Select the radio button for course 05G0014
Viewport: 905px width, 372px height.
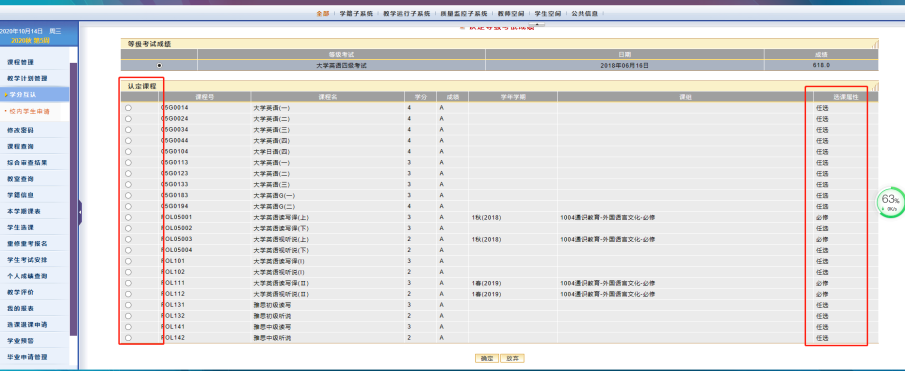pos(128,108)
